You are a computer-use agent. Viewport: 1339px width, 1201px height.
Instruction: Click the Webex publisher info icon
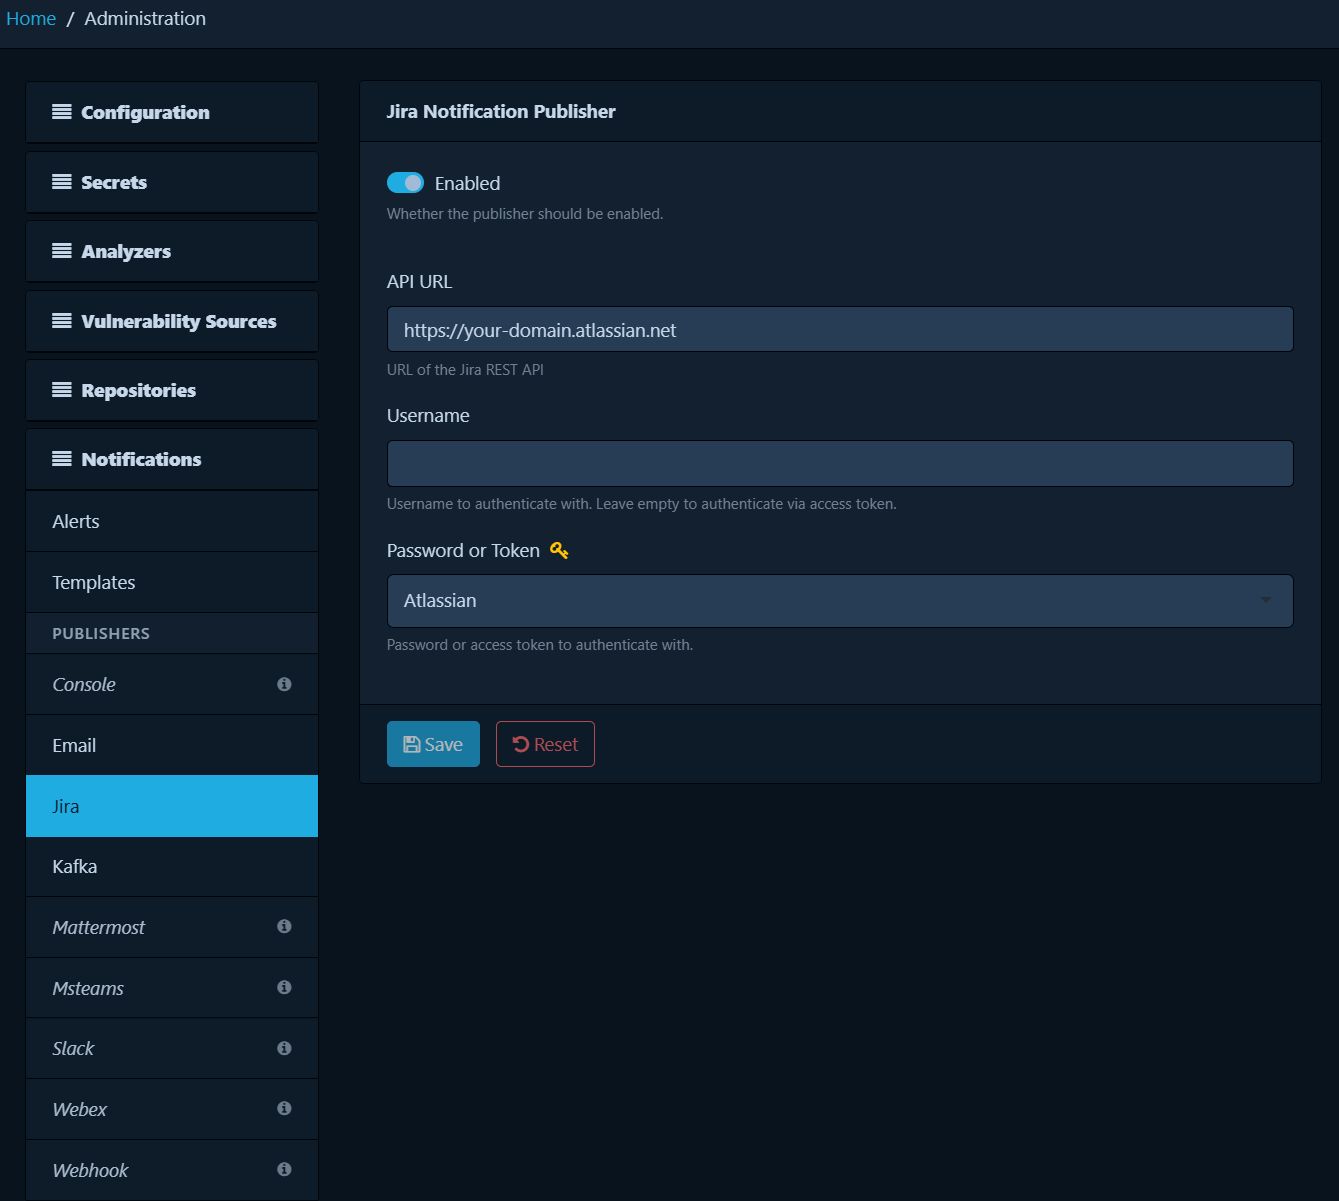tap(284, 1109)
